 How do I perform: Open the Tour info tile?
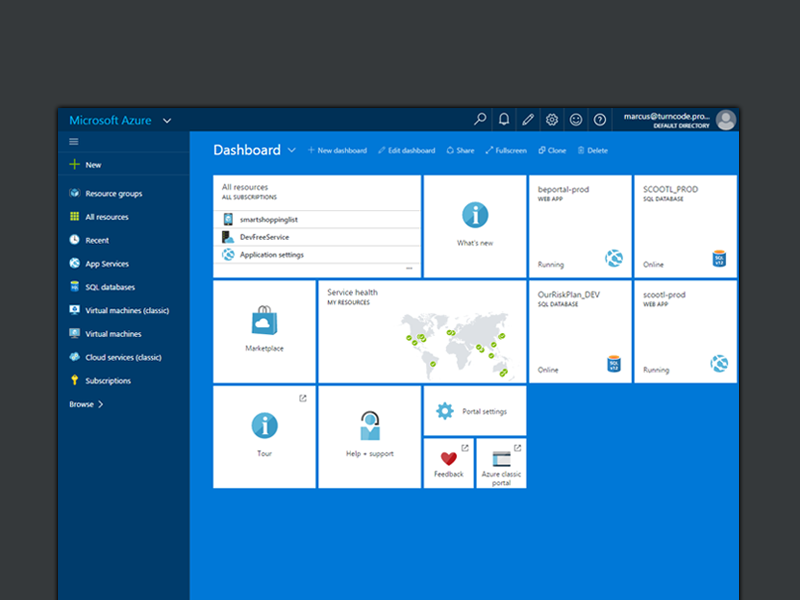(x=264, y=437)
